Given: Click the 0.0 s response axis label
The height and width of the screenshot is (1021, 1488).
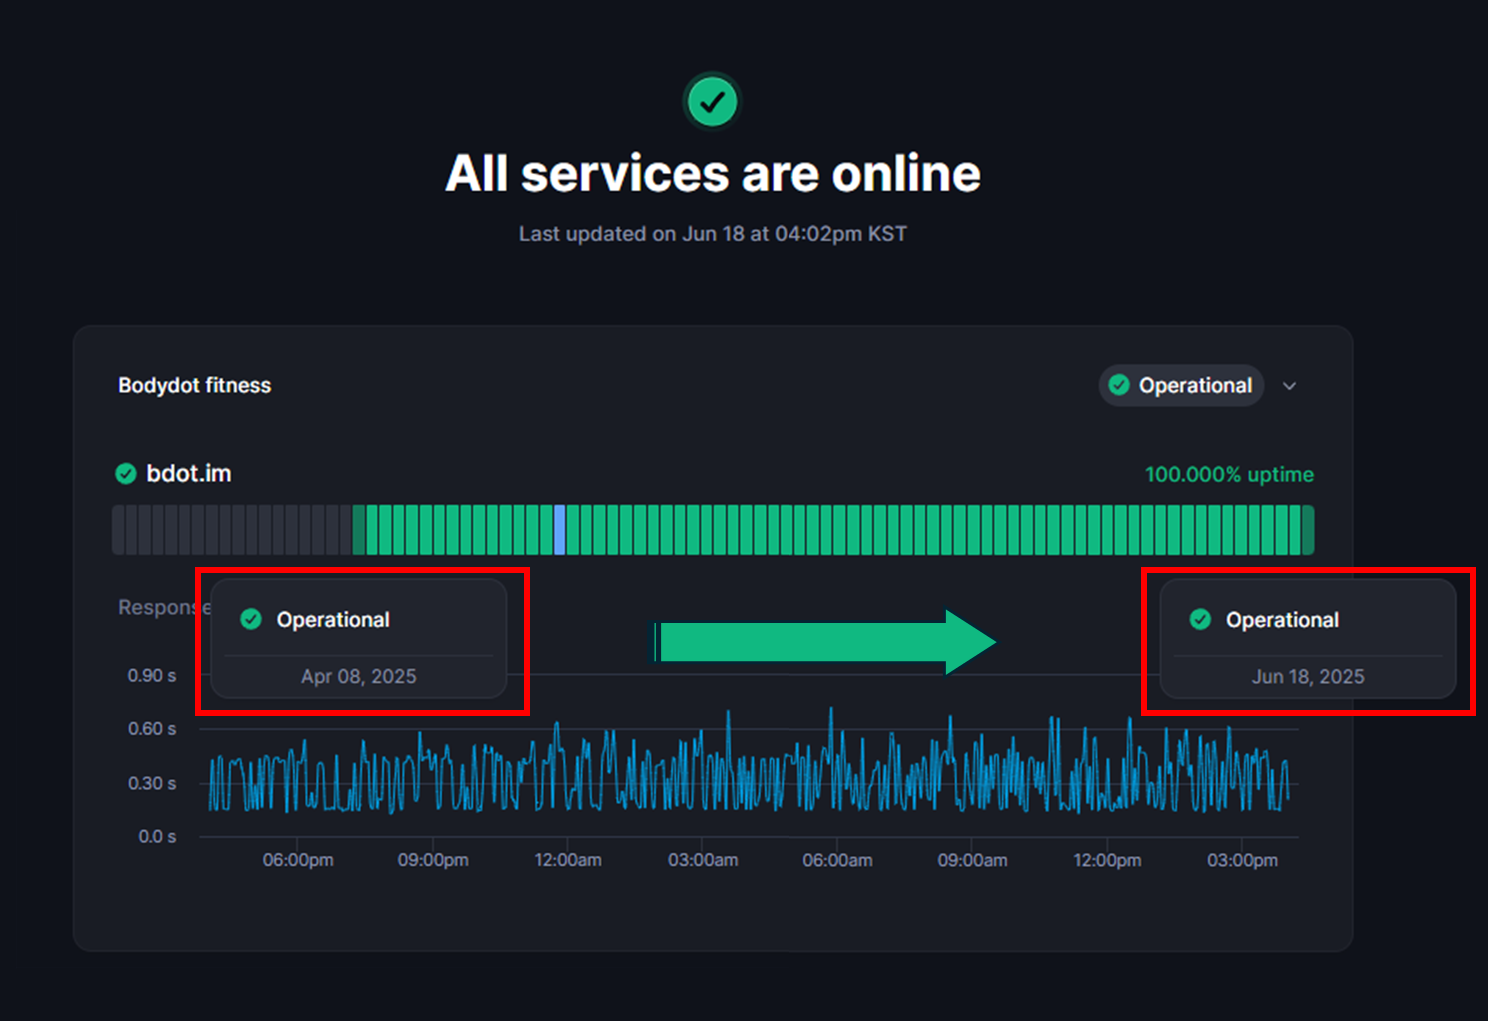Looking at the screenshot, I should tap(157, 836).
